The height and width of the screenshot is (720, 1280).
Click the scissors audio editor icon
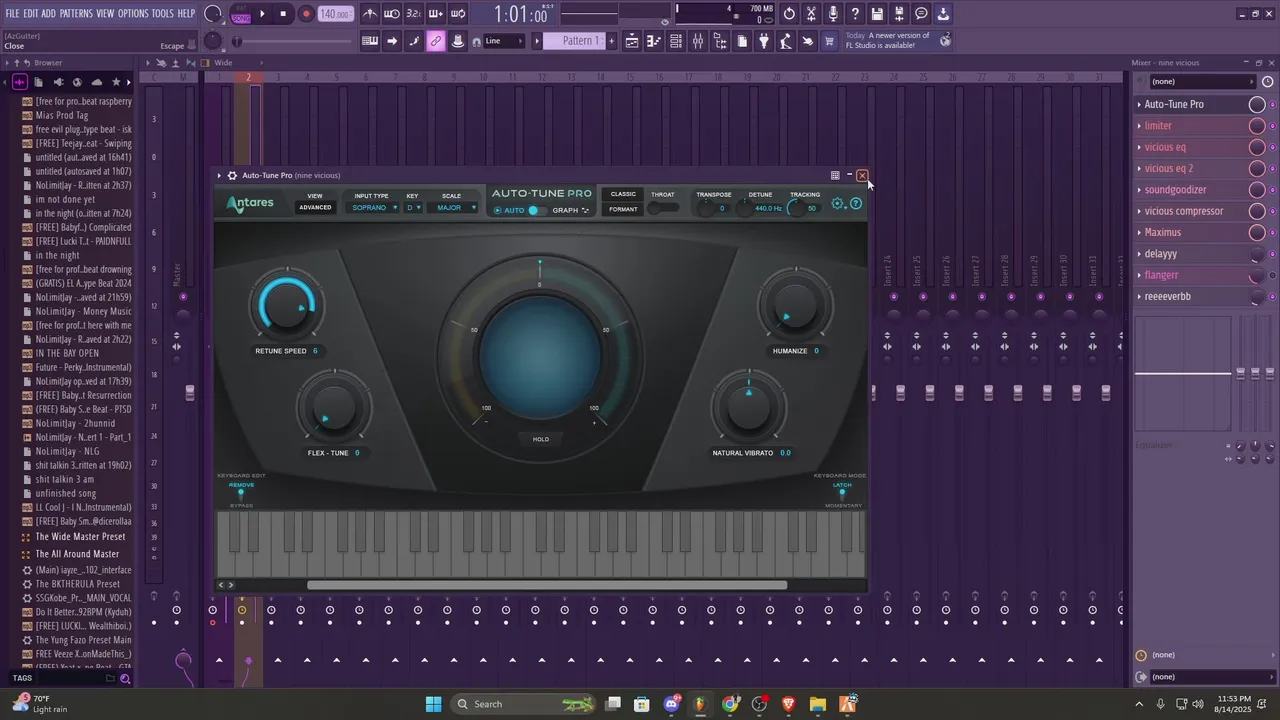811,14
